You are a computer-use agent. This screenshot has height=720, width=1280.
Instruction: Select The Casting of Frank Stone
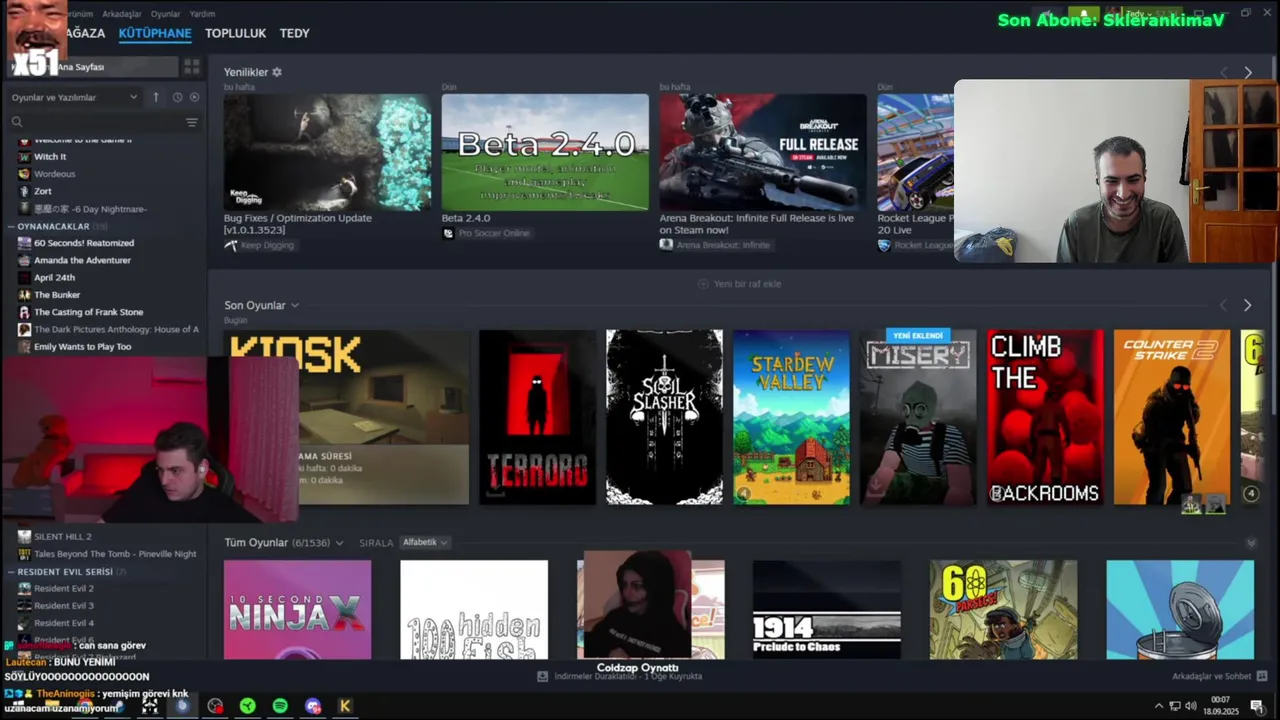[x=88, y=312]
